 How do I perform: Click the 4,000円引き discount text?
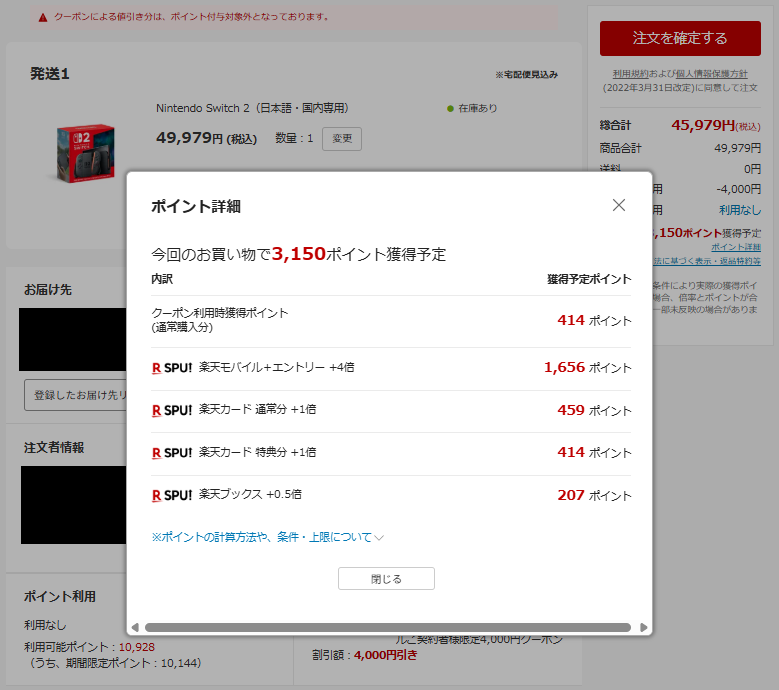(x=386, y=655)
